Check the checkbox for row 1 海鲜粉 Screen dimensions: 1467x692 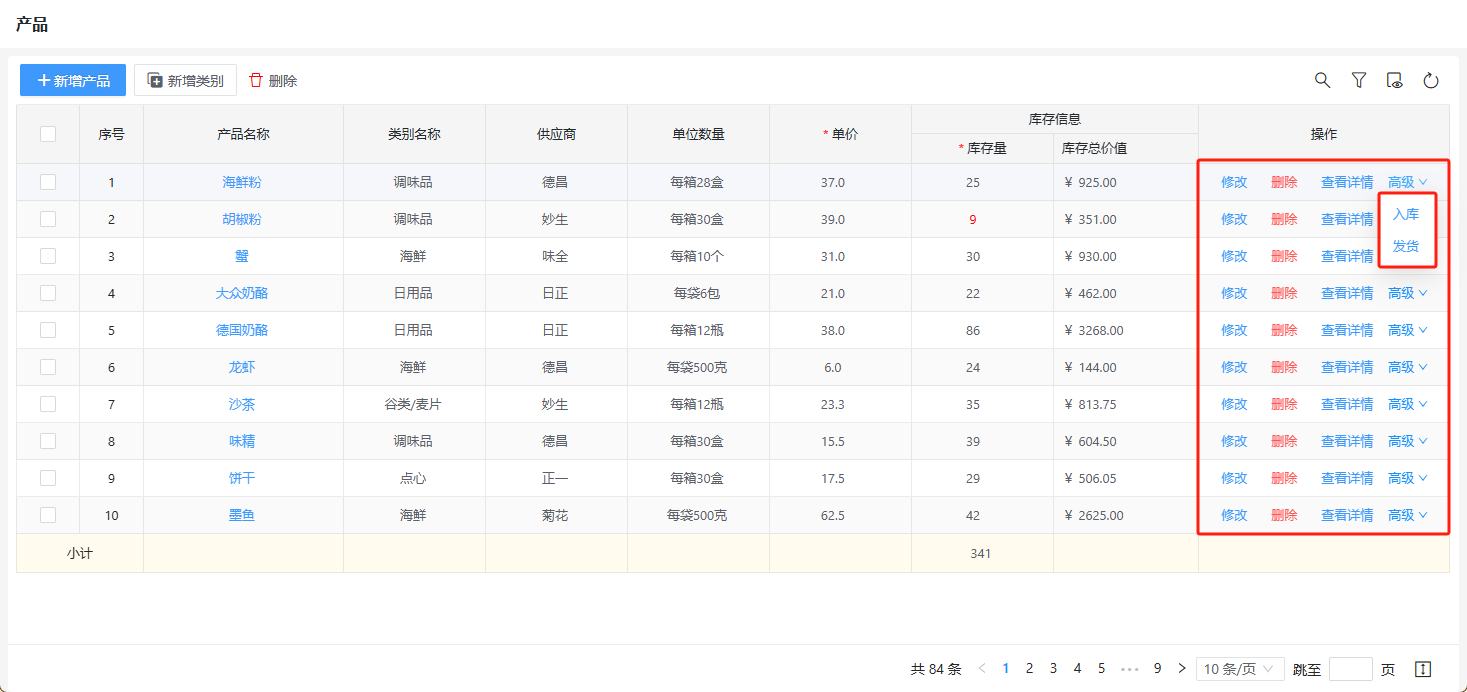click(x=48, y=182)
